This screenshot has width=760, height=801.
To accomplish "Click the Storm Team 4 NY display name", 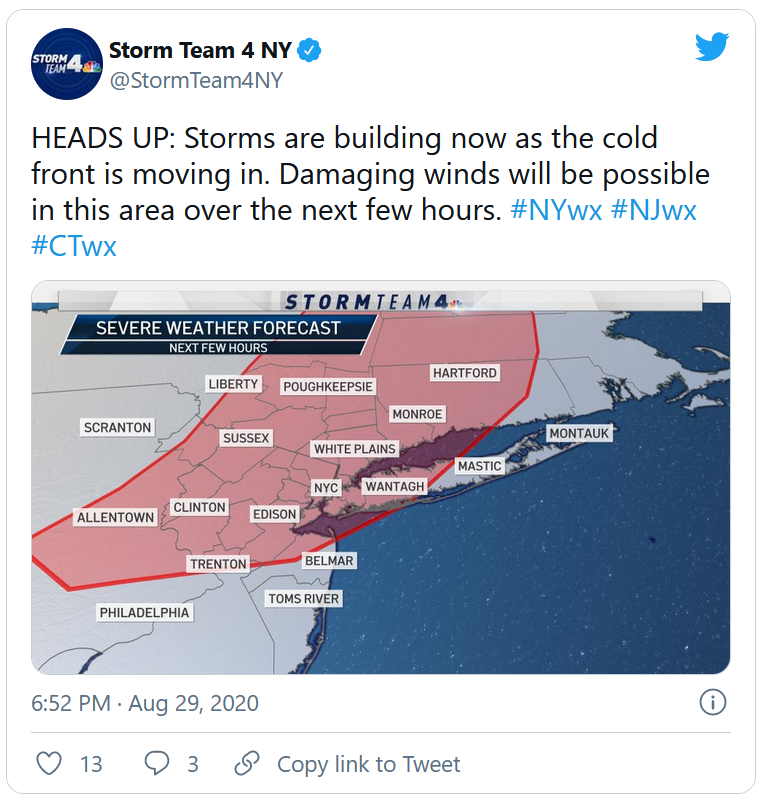I will (x=200, y=51).
